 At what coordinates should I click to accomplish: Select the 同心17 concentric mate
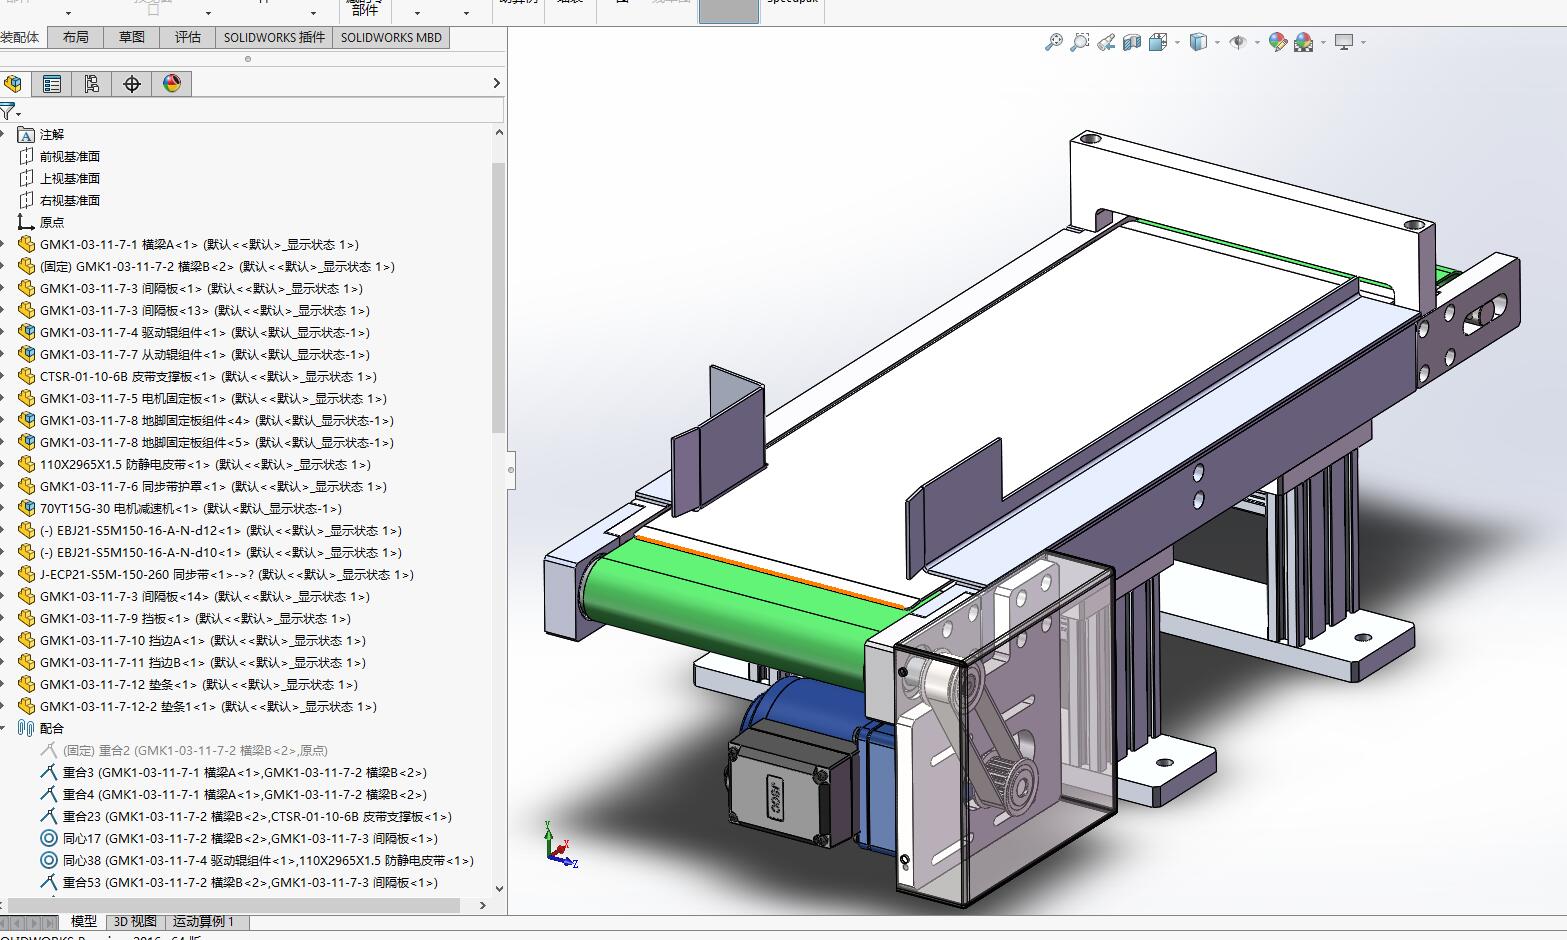point(250,838)
